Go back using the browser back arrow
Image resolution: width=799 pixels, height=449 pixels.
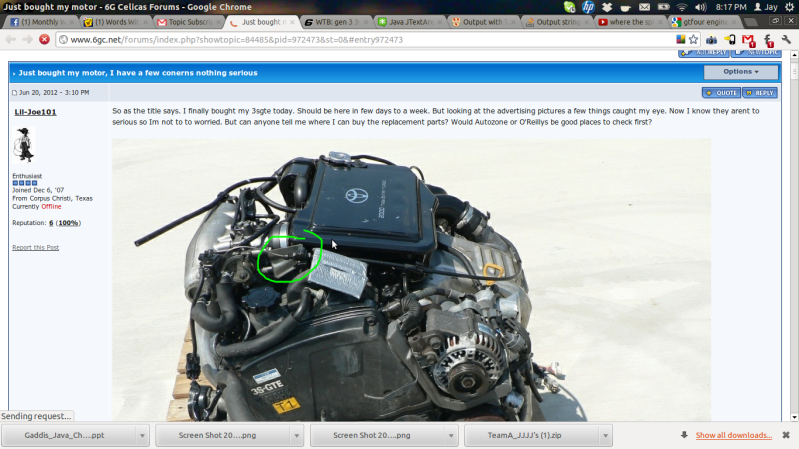pyautogui.click(x=11, y=39)
